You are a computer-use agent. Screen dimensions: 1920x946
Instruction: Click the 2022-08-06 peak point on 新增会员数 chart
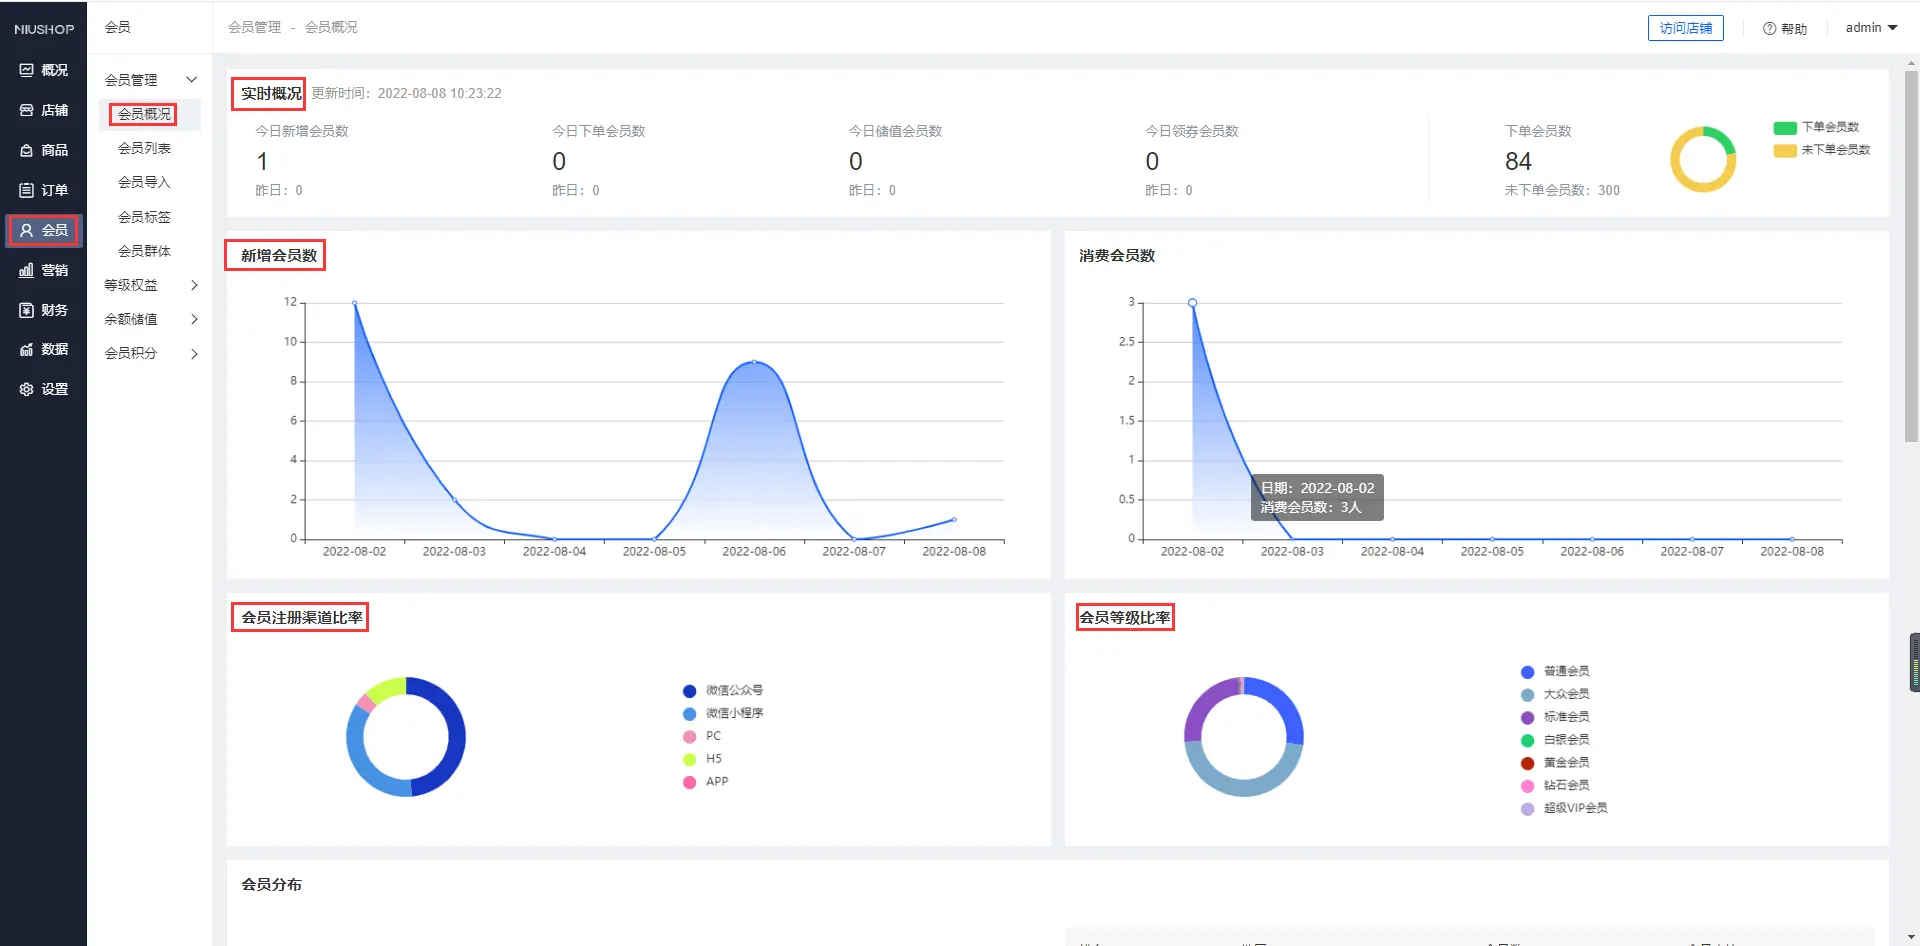point(754,362)
